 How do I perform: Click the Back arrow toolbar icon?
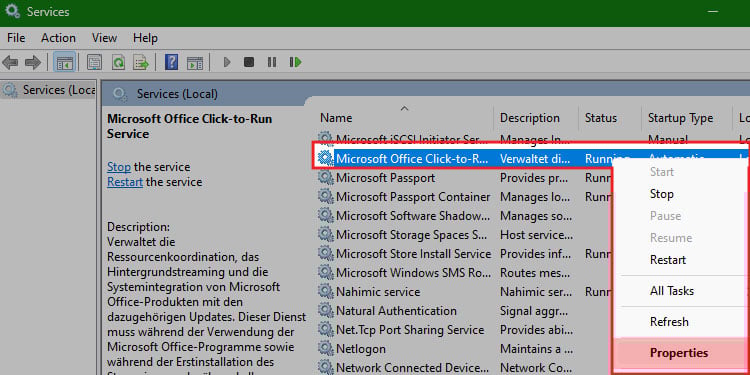(10, 62)
